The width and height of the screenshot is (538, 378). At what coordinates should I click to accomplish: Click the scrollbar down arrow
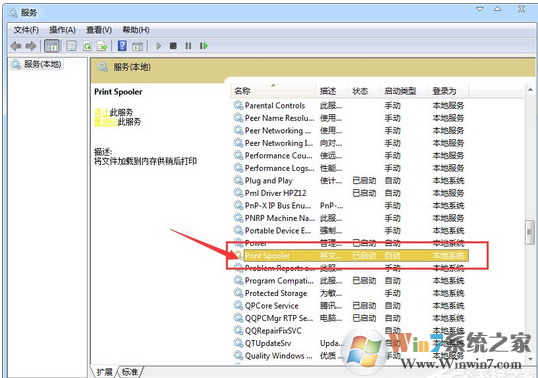coord(530,359)
